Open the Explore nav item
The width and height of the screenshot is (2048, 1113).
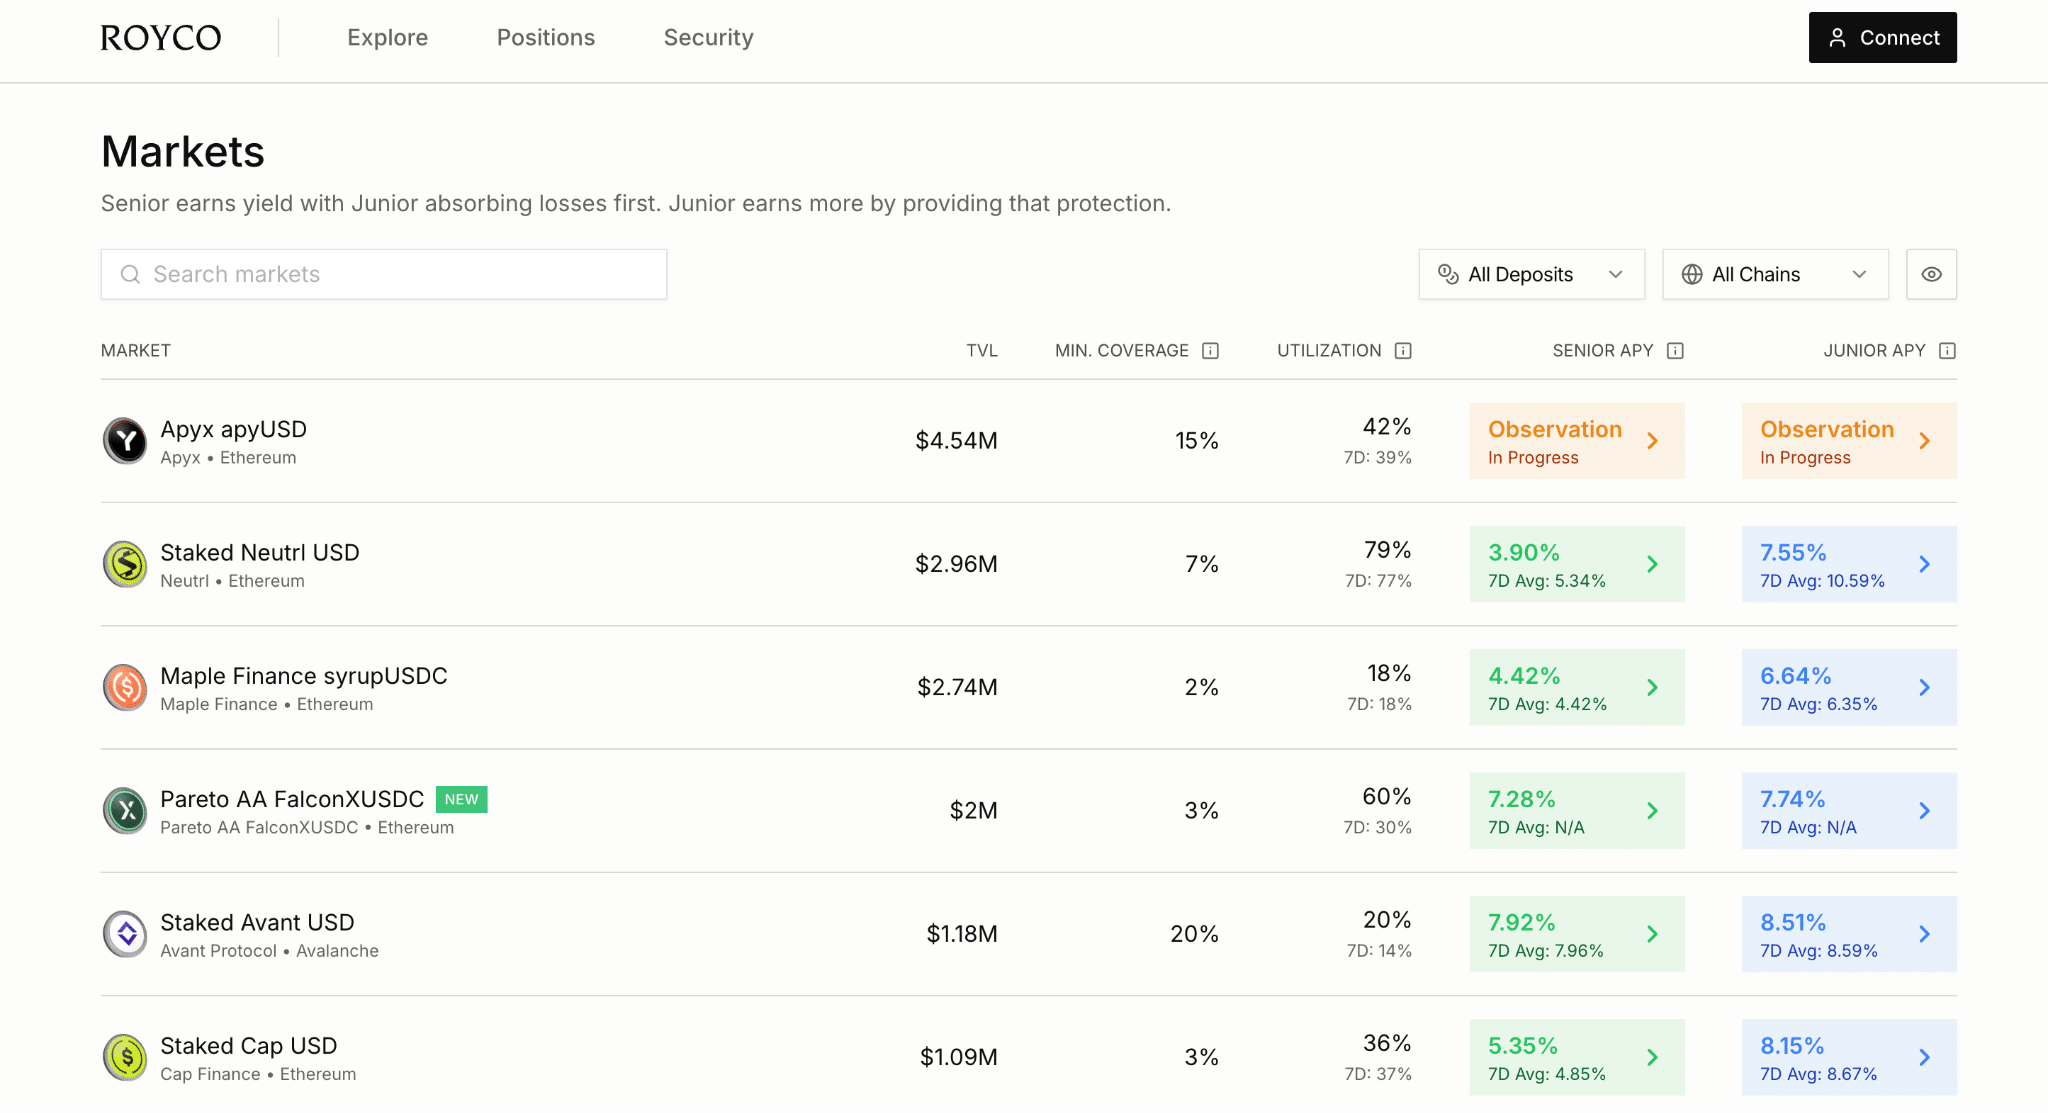pos(387,38)
